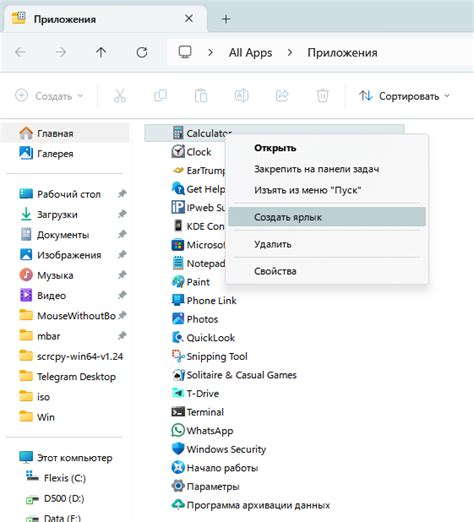Go up one folder level
Screen dimensions: 474x522
[x=101, y=52]
